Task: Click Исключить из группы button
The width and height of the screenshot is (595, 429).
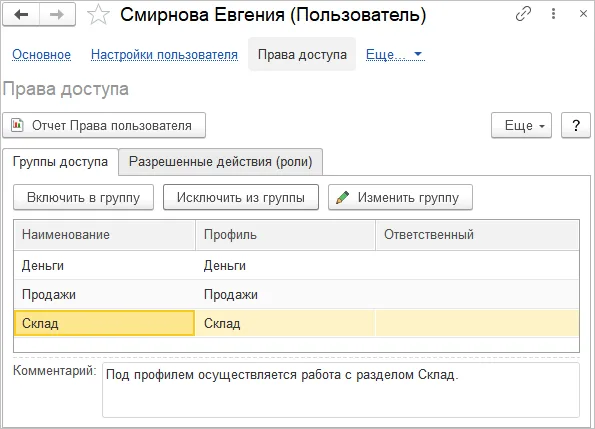Action: [x=241, y=197]
